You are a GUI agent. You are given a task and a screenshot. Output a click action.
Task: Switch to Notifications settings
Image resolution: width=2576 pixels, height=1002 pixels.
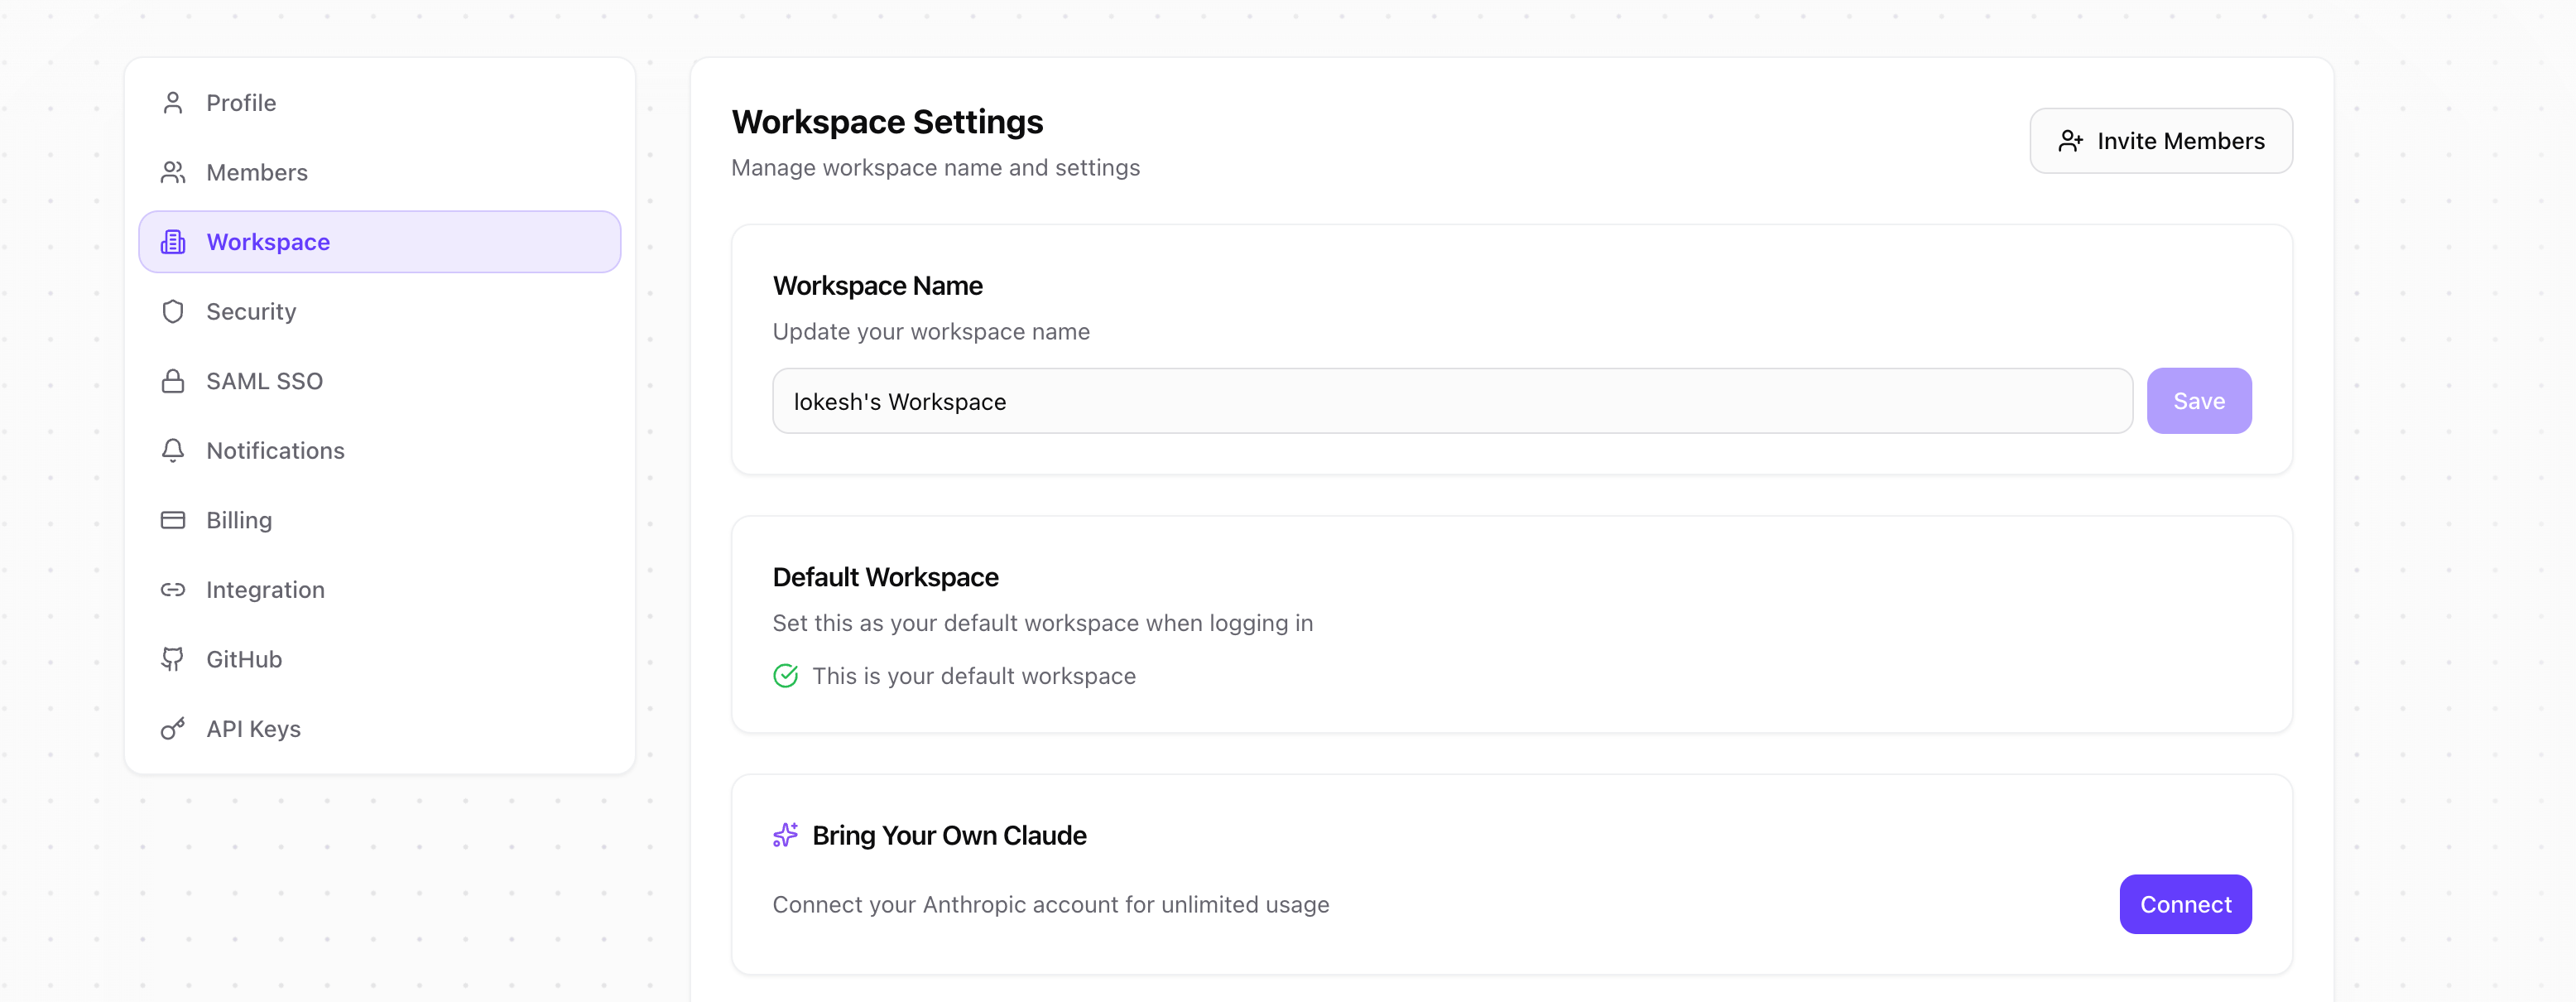[275, 450]
